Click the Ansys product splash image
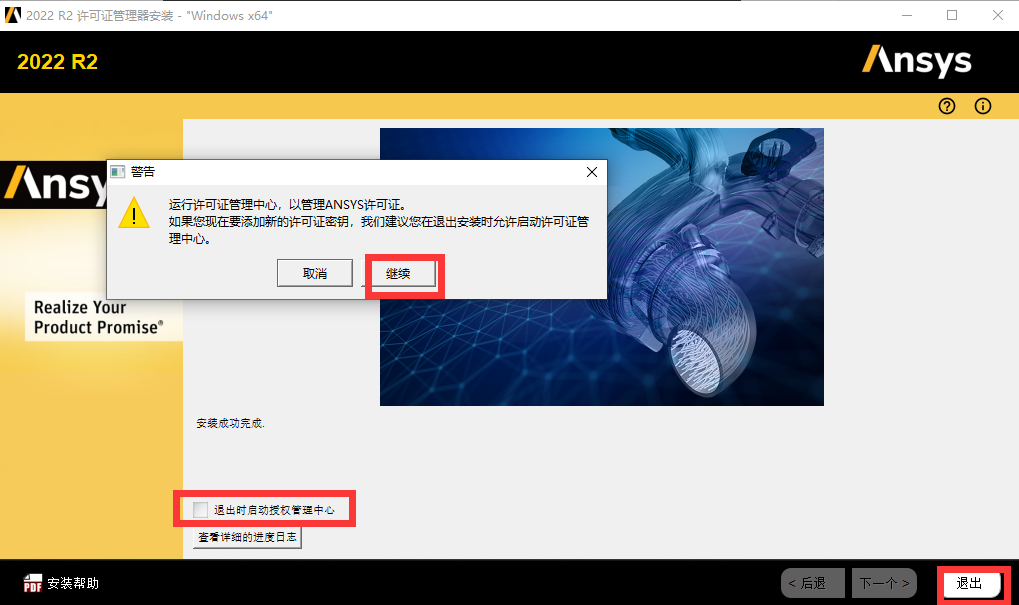The width and height of the screenshot is (1019, 605). 602,267
